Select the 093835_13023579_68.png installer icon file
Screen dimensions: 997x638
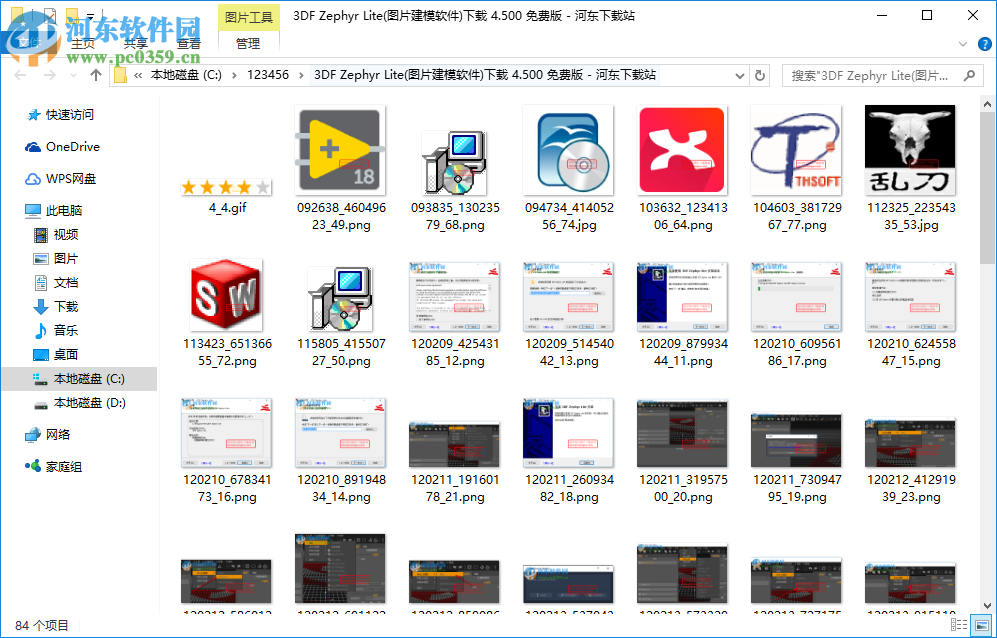tap(454, 162)
